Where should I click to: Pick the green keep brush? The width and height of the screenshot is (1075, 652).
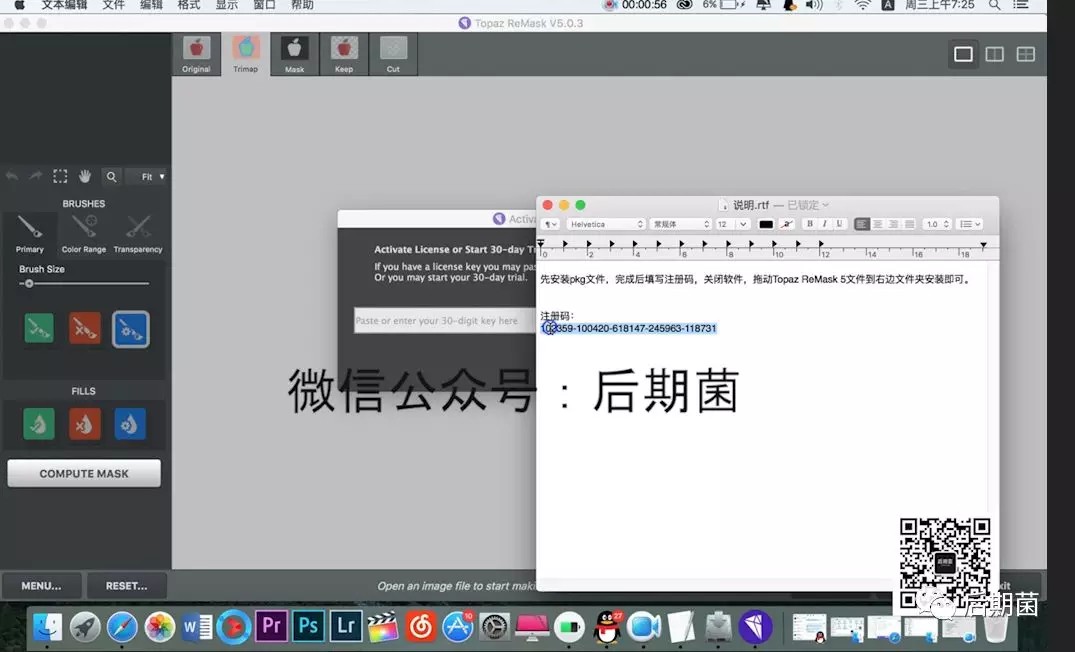click(x=39, y=329)
